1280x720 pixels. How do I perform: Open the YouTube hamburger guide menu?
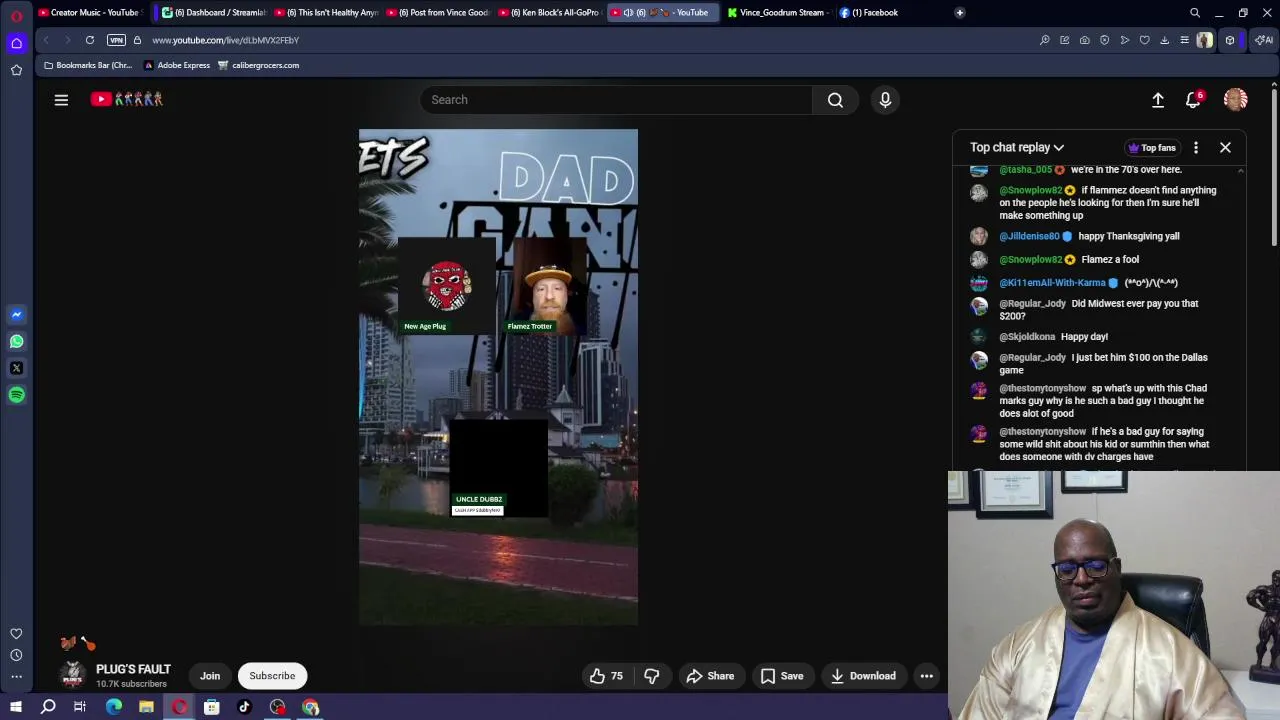click(x=61, y=99)
